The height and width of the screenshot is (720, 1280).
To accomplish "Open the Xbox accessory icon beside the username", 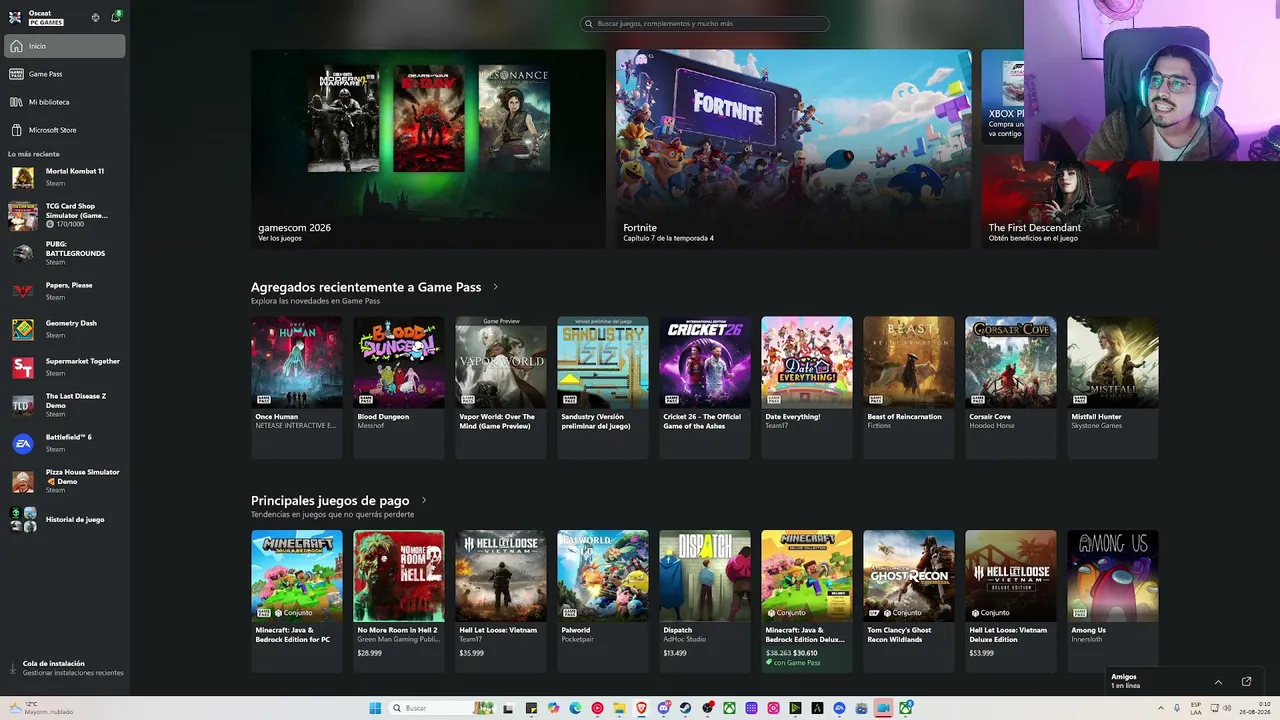I will click(x=95, y=17).
